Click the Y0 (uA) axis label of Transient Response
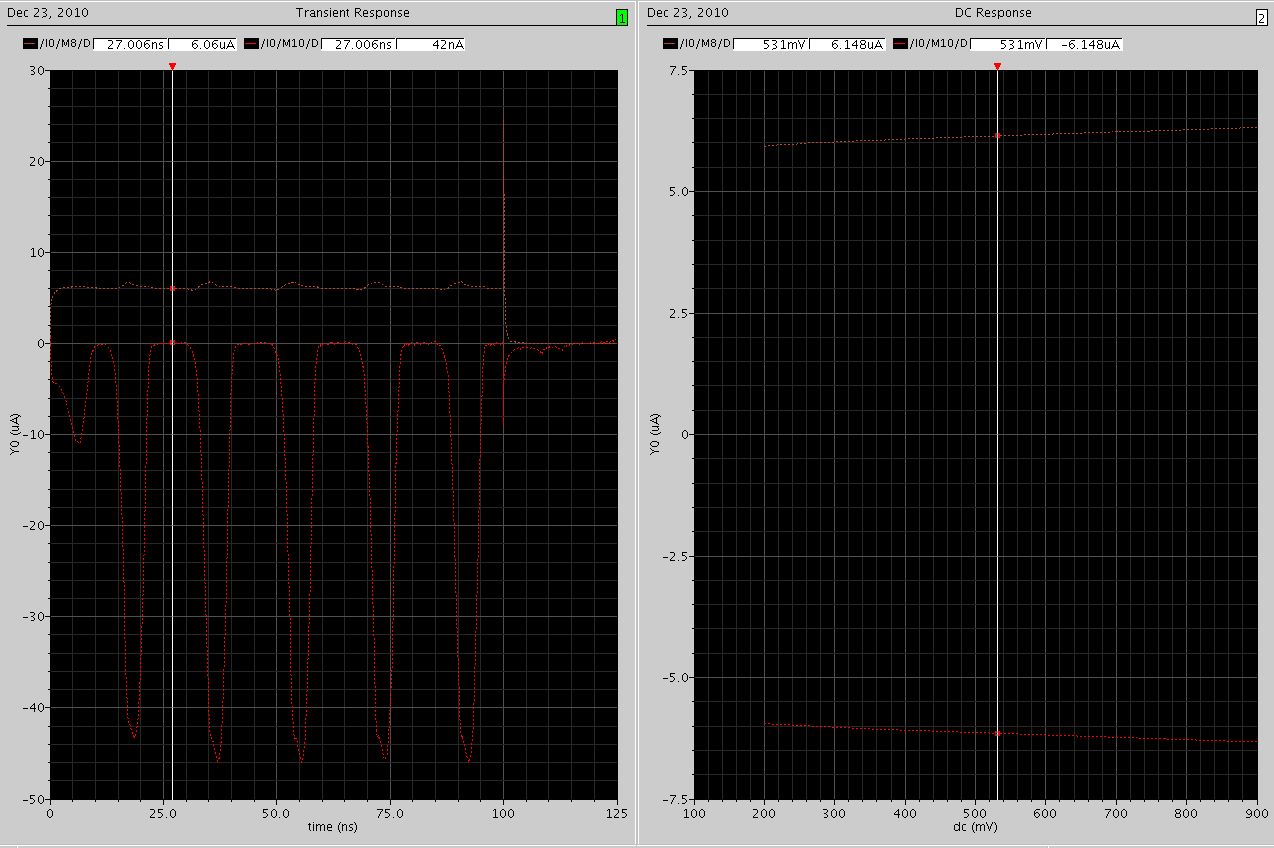This screenshot has height=848, width=1274. click(14, 434)
